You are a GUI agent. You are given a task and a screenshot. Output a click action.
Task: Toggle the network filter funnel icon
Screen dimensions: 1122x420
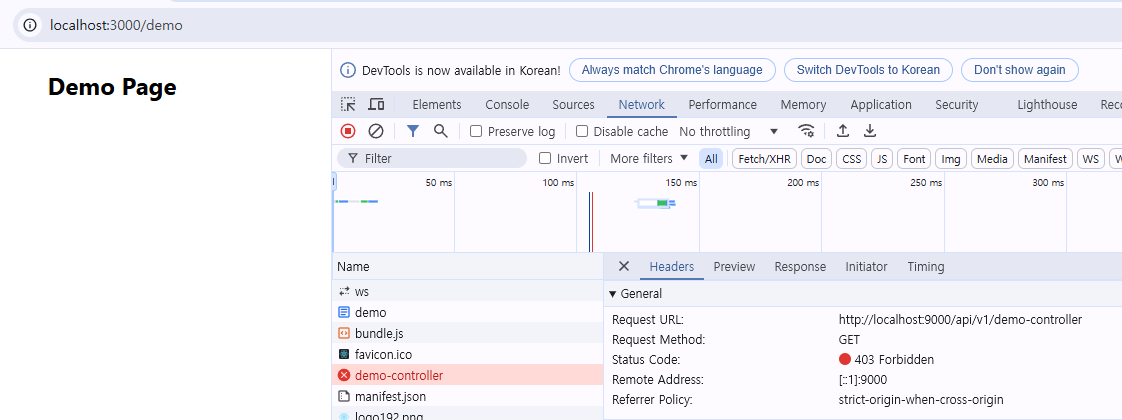coord(413,131)
